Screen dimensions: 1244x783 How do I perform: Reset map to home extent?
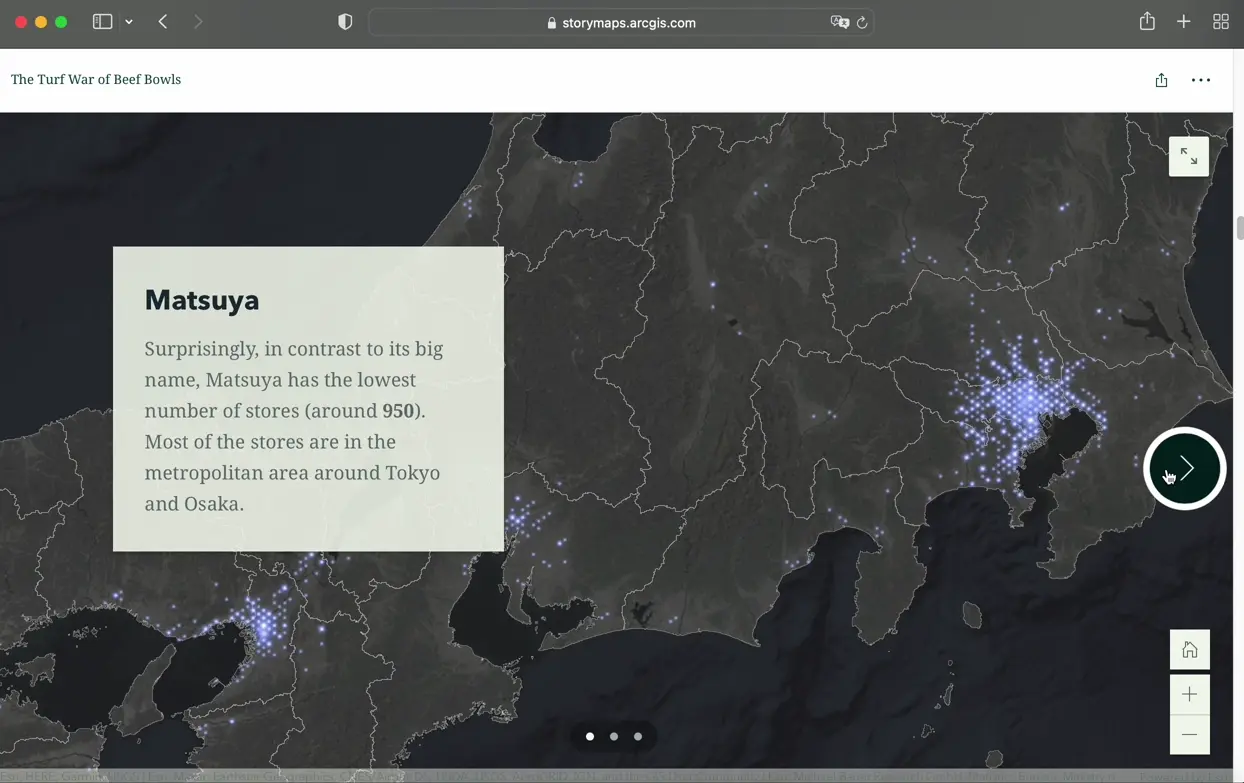click(x=1190, y=650)
